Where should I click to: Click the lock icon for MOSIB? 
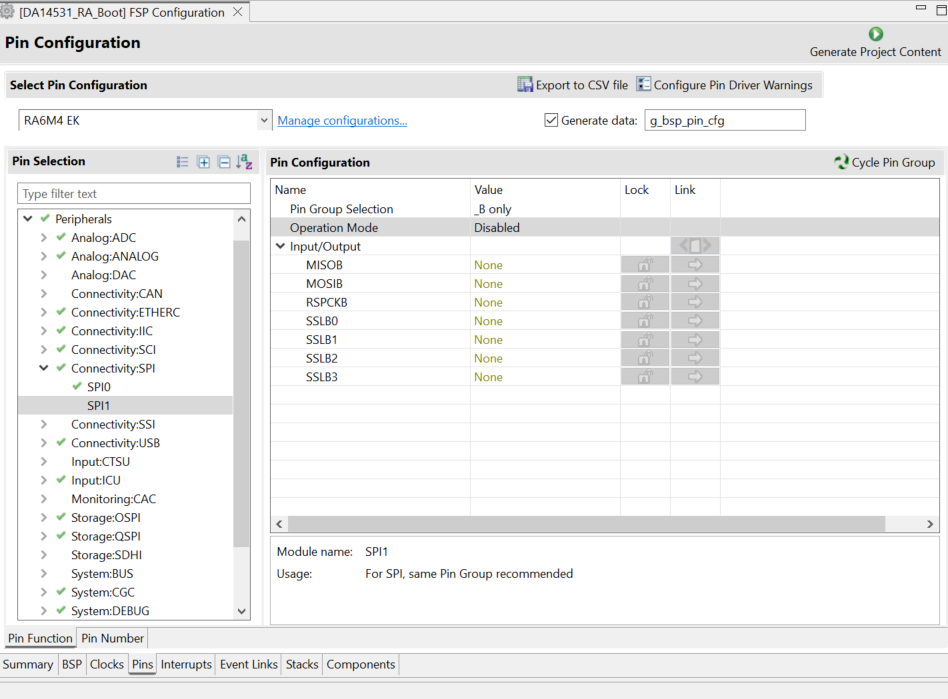click(x=645, y=284)
